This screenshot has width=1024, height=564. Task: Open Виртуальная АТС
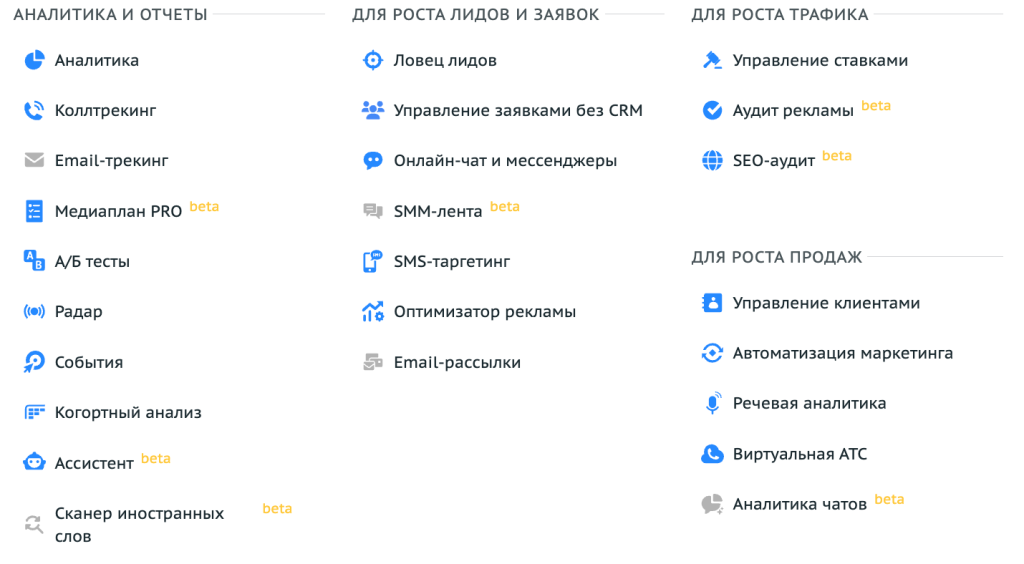(x=800, y=454)
